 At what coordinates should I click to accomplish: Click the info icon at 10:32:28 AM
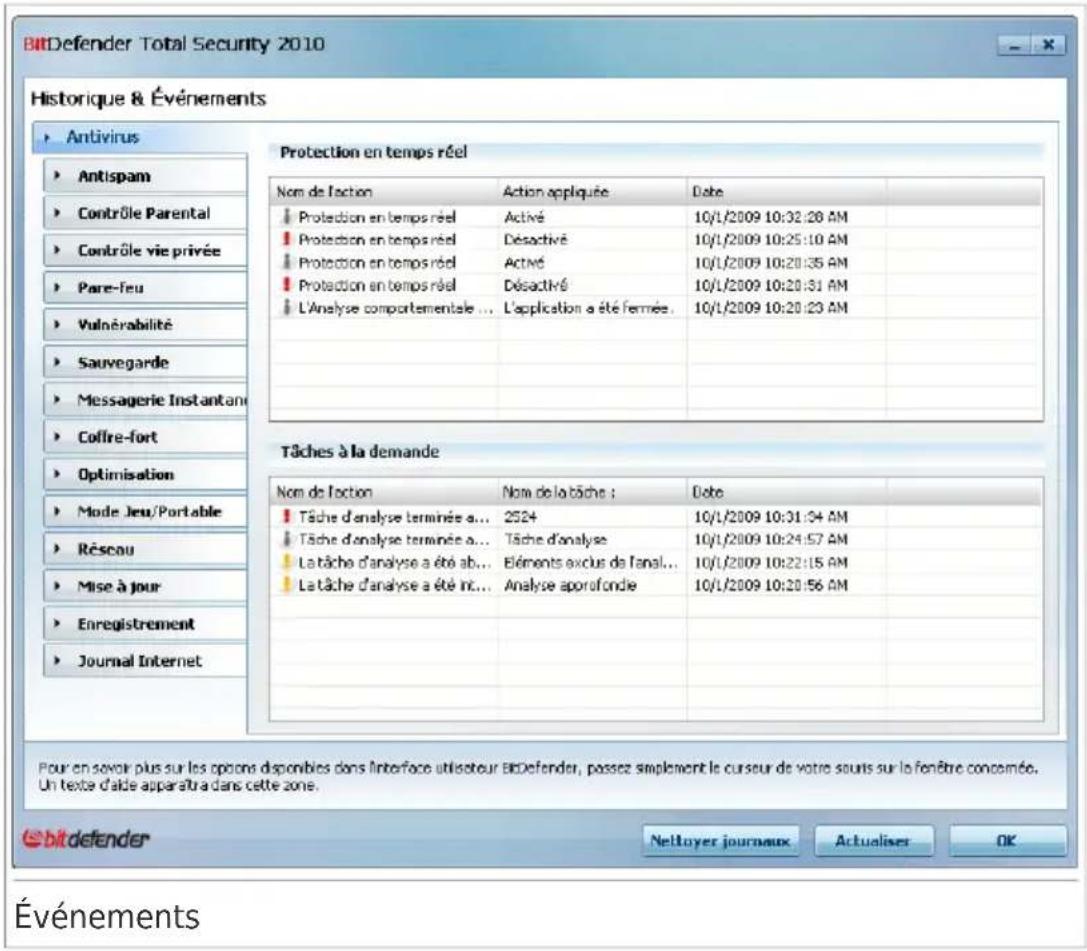tap(286, 216)
